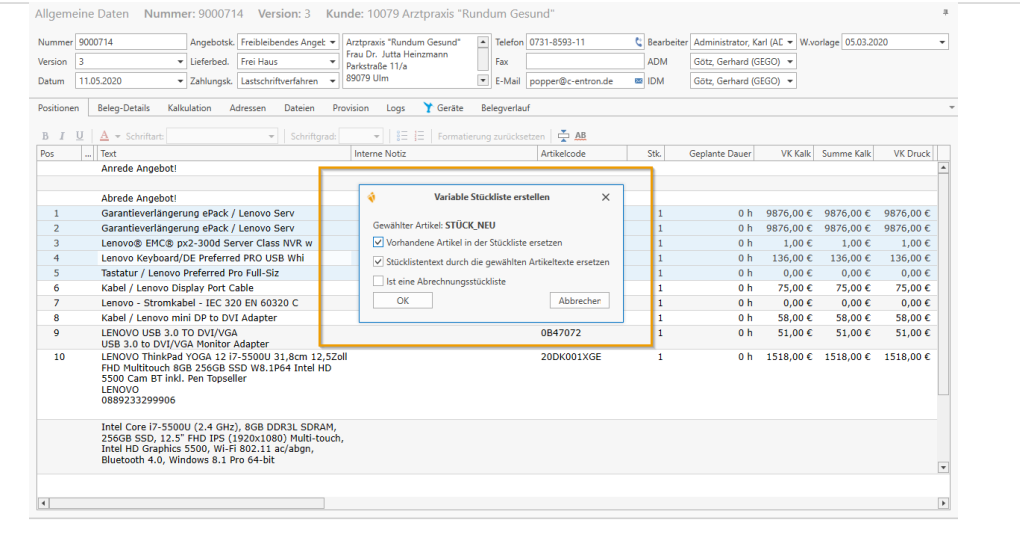Click the envelope icon beside E-Mail field
1020x556 pixels.
point(639,81)
